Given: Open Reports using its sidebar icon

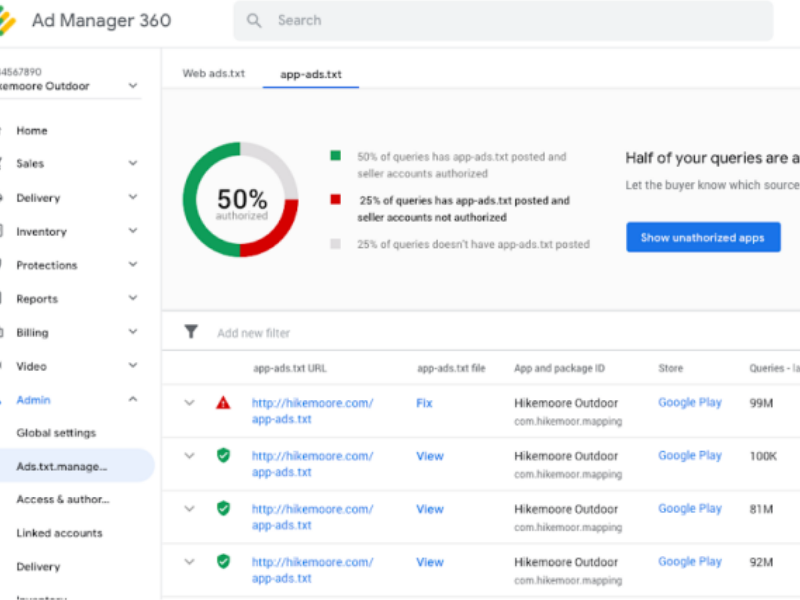Looking at the screenshot, I should pos(4,298).
